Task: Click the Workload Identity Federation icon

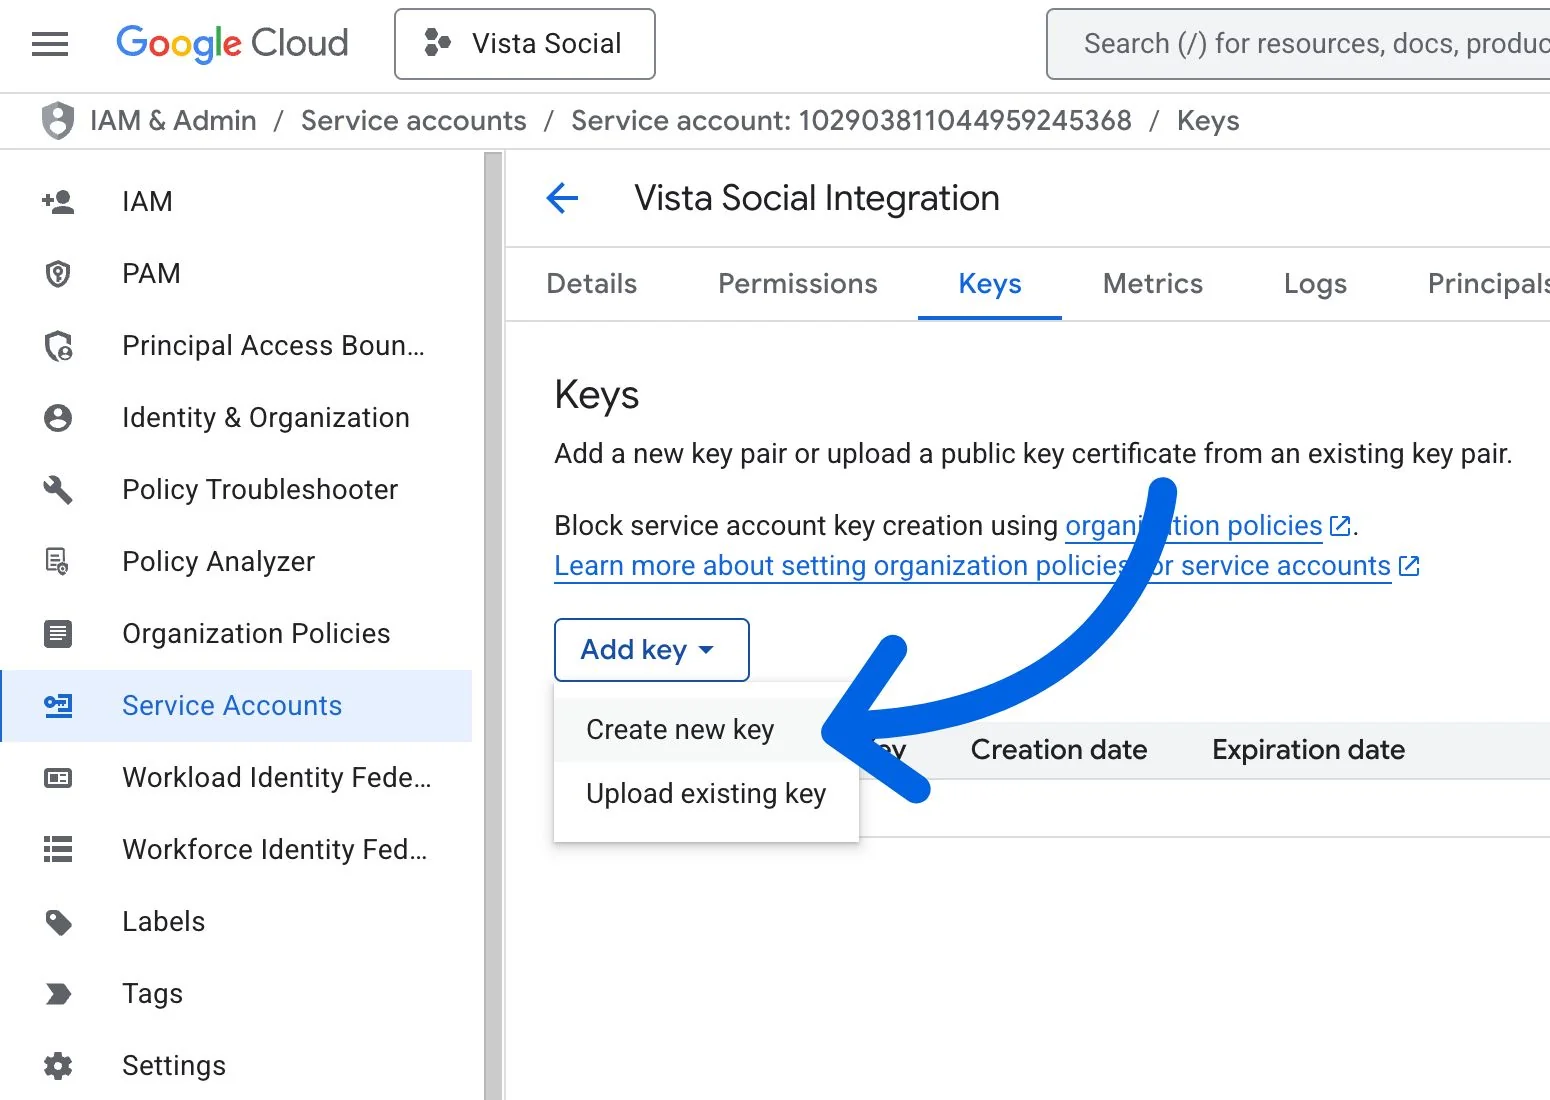Action: pos(58,778)
